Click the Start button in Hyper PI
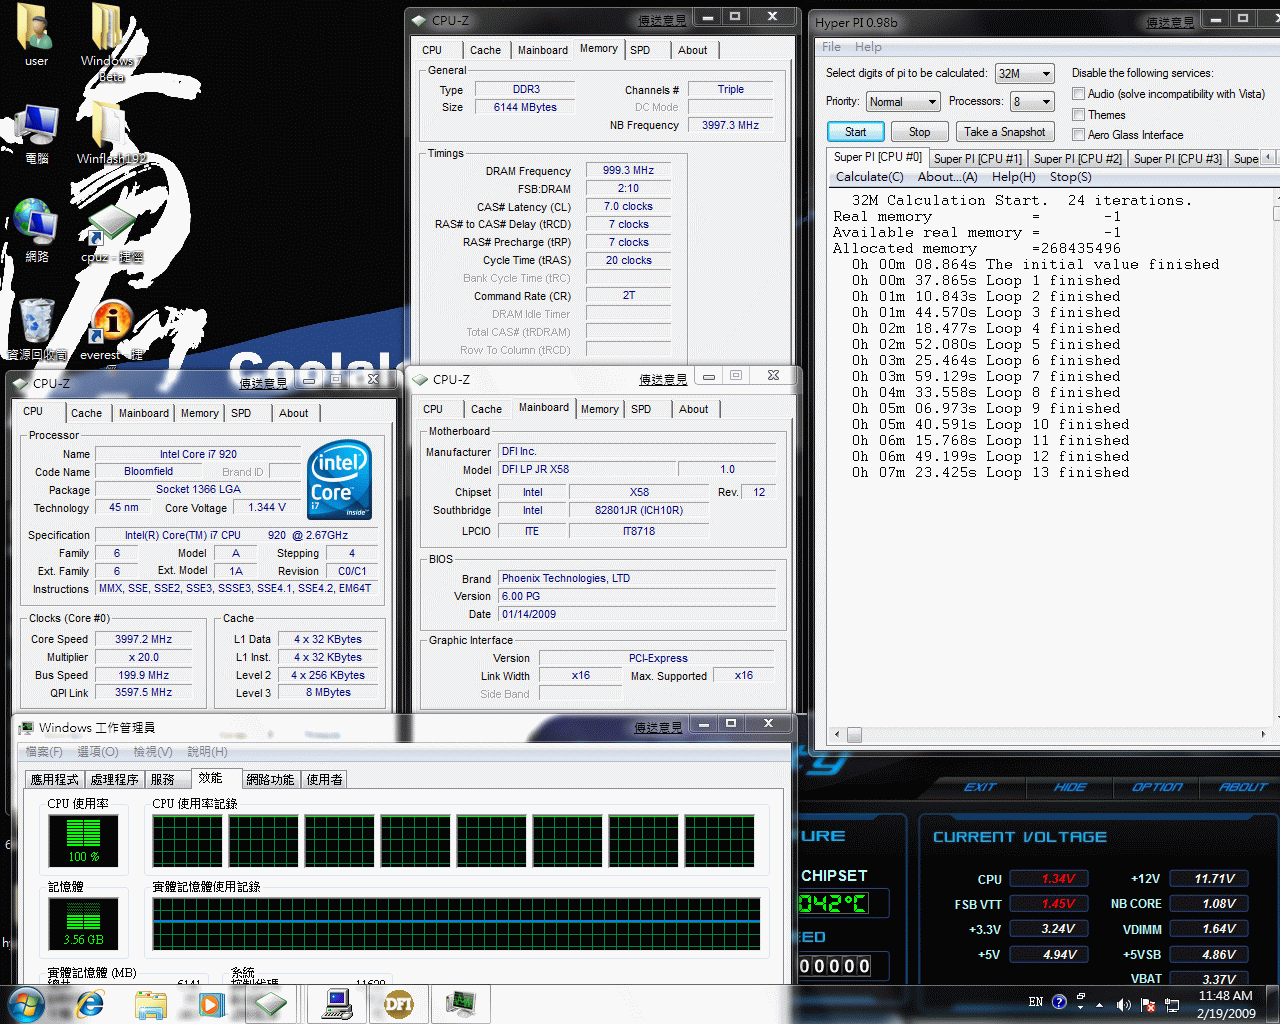This screenshot has width=1280, height=1024. (x=855, y=131)
